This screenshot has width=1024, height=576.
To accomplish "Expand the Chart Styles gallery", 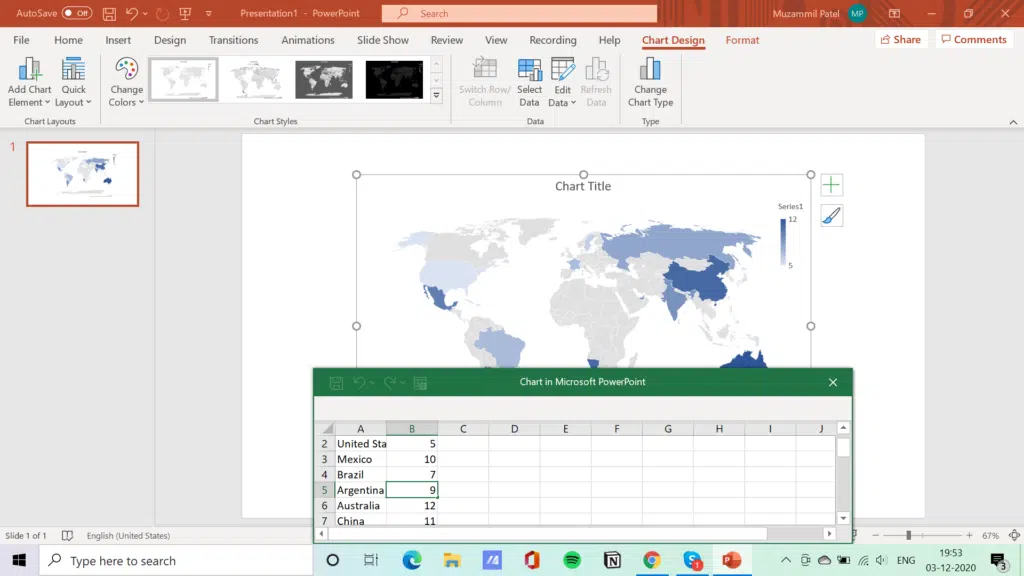I will (436, 96).
